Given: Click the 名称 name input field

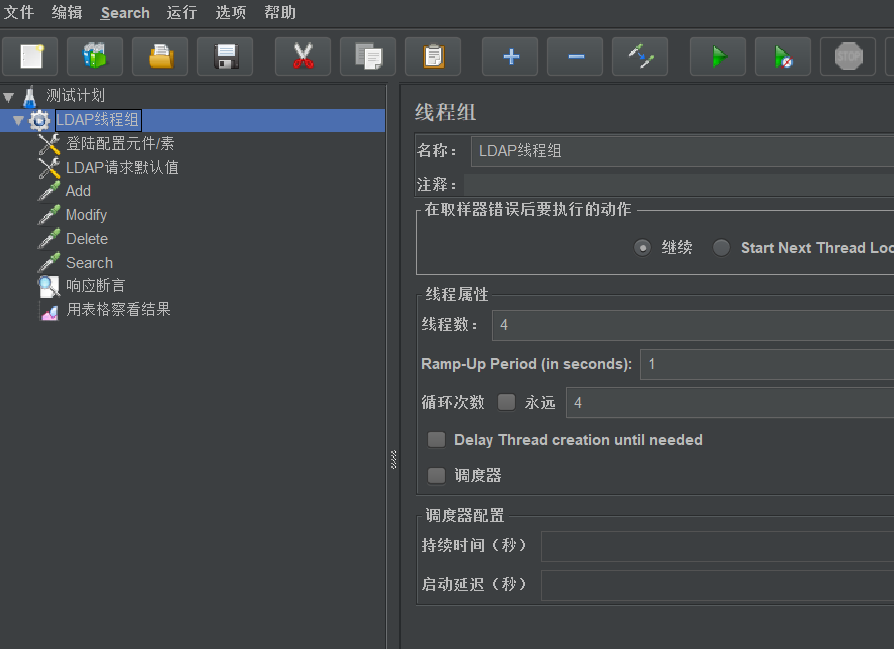Looking at the screenshot, I should pos(682,151).
